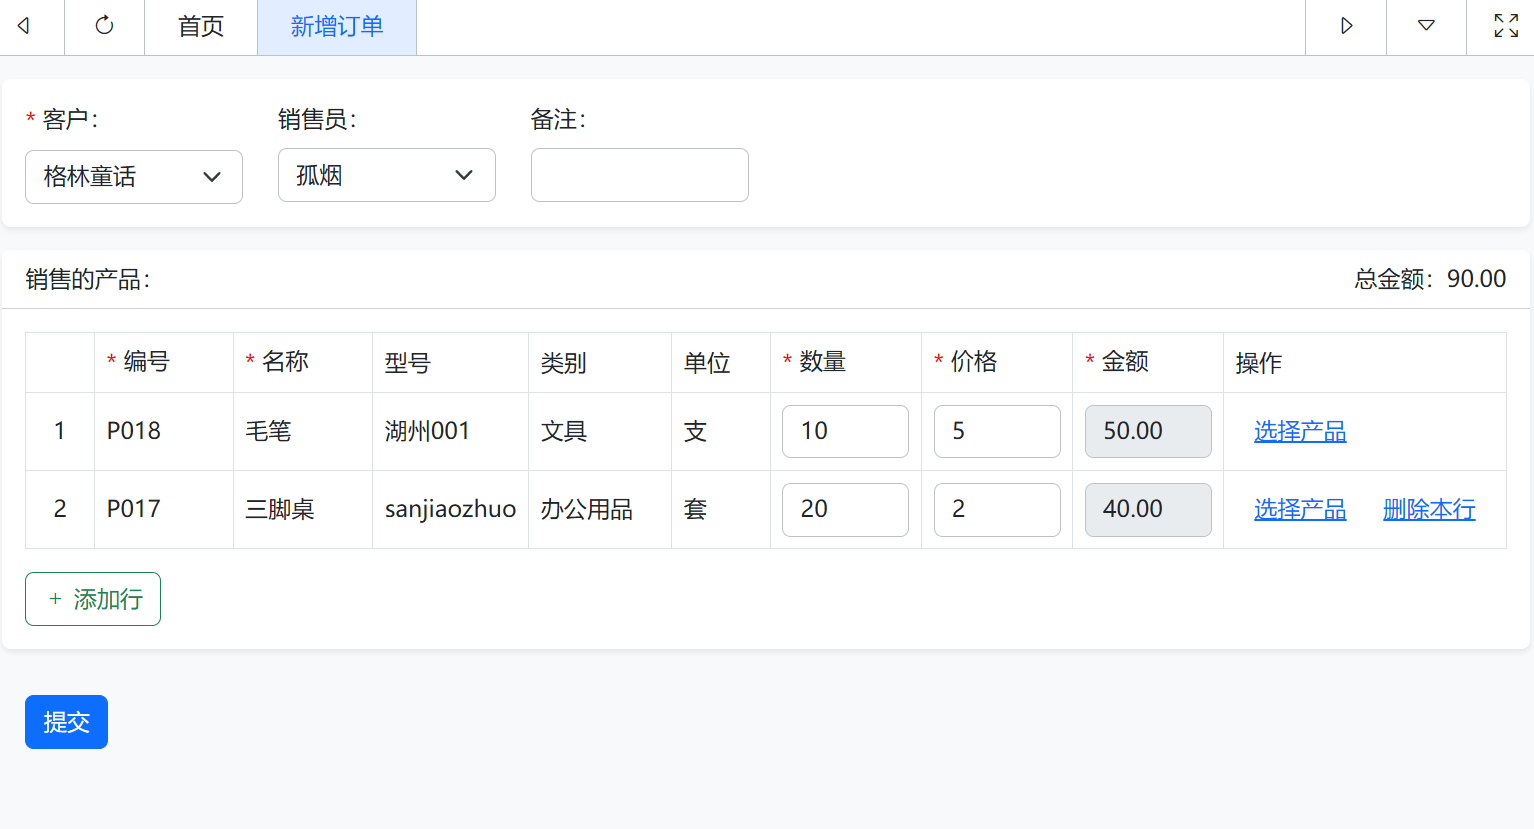The width and height of the screenshot is (1534, 829).
Task: Open the 客户 dropdown showing 格林童话
Action: 134,177
